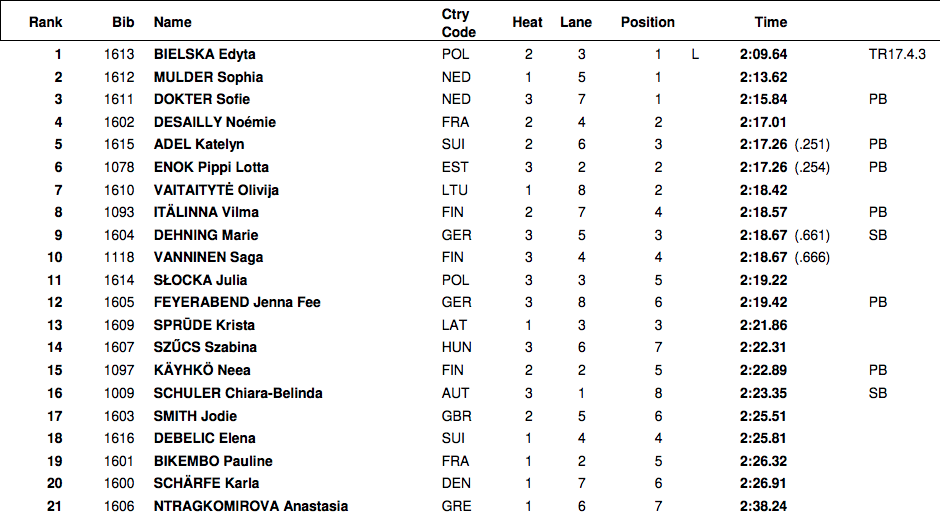Select athlete name BIELSKA Edyta
Viewport: 940px width, 530px height.
coord(205,54)
